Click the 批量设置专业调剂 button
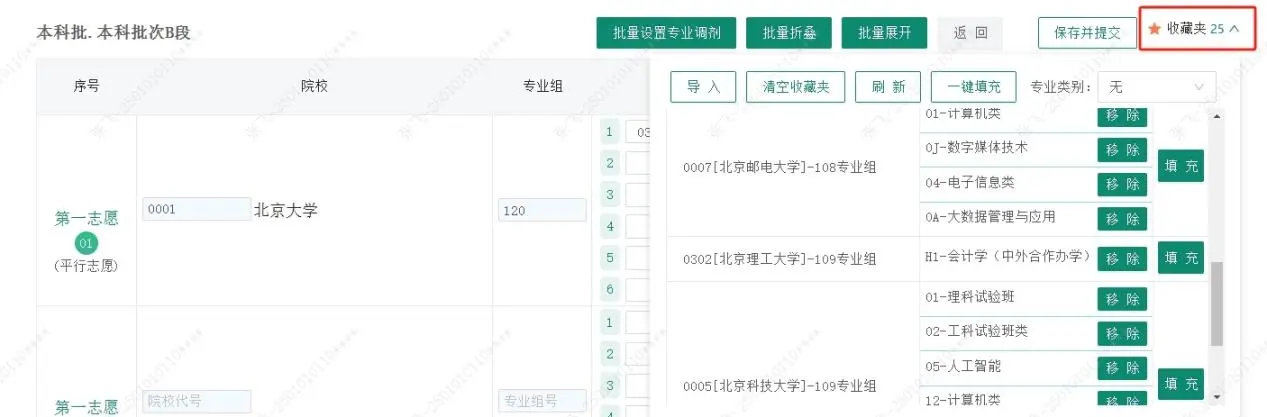This screenshot has width=1267, height=417. [666, 33]
